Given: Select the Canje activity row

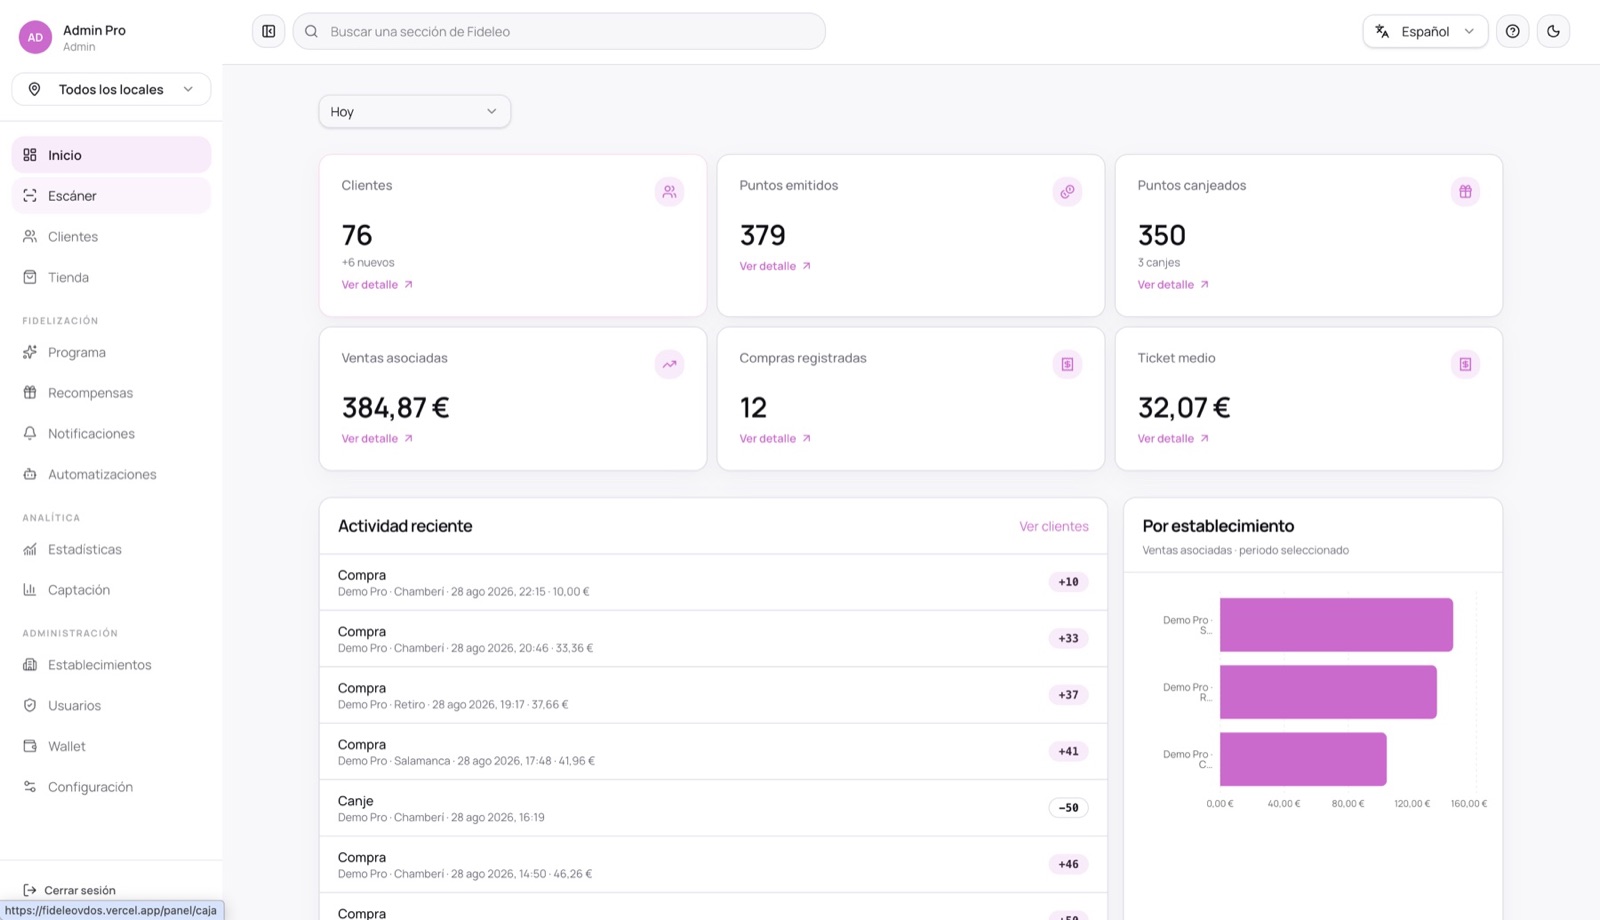Looking at the screenshot, I should [713, 808].
